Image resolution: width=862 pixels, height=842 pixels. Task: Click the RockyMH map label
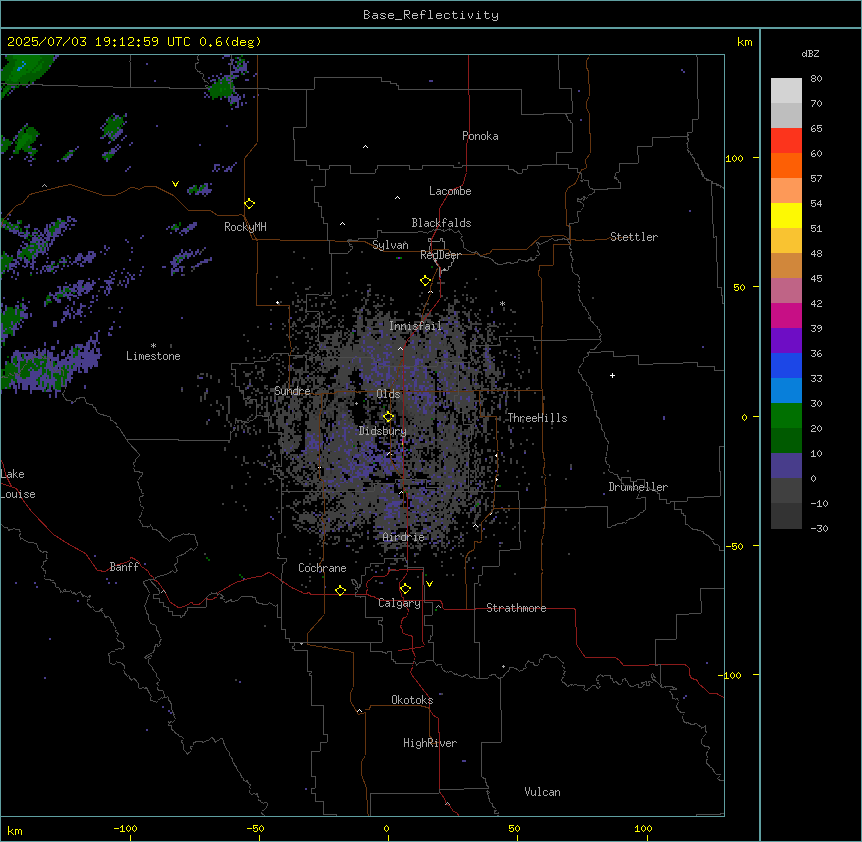pos(245,227)
